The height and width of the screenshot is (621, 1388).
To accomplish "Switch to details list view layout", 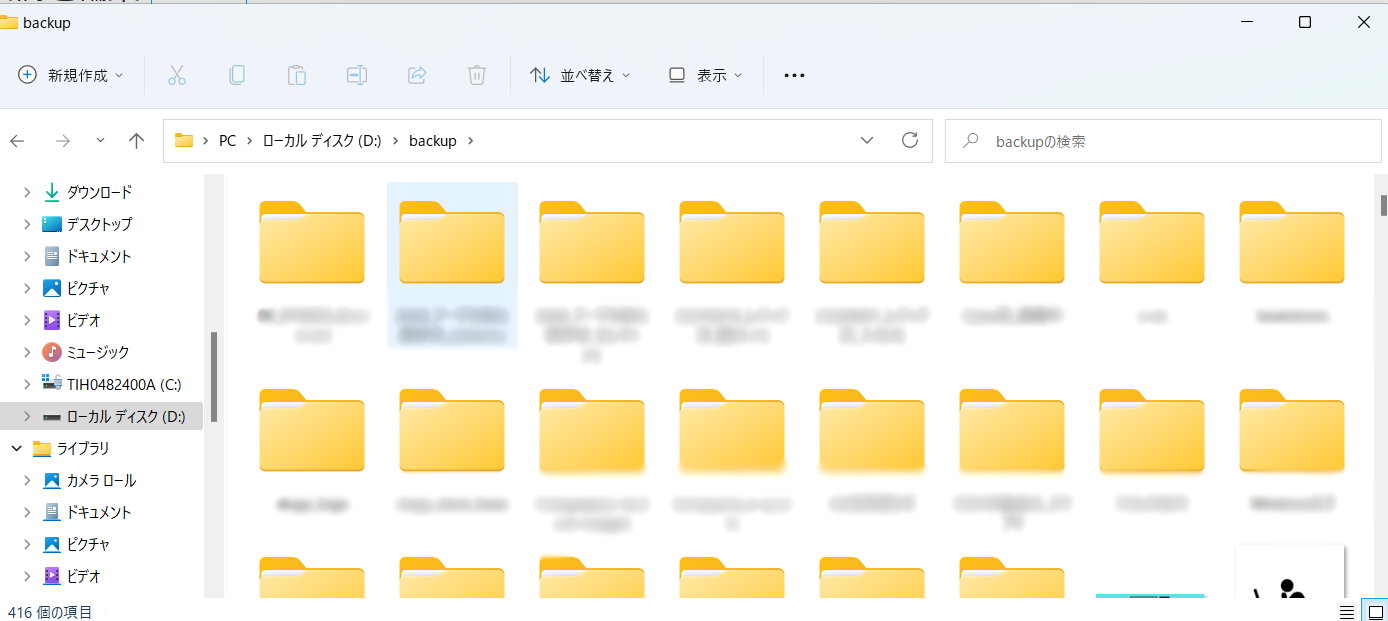I will [1347, 612].
